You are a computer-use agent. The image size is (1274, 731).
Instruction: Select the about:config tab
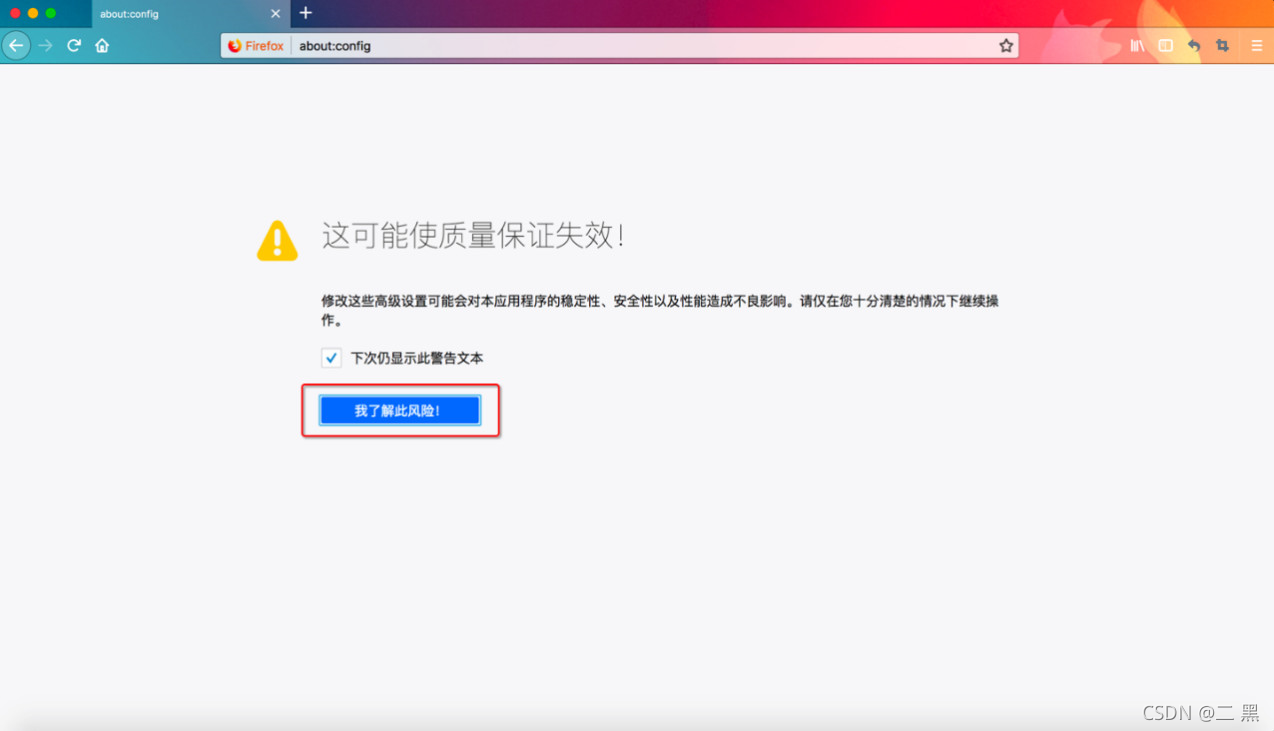click(190, 14)
